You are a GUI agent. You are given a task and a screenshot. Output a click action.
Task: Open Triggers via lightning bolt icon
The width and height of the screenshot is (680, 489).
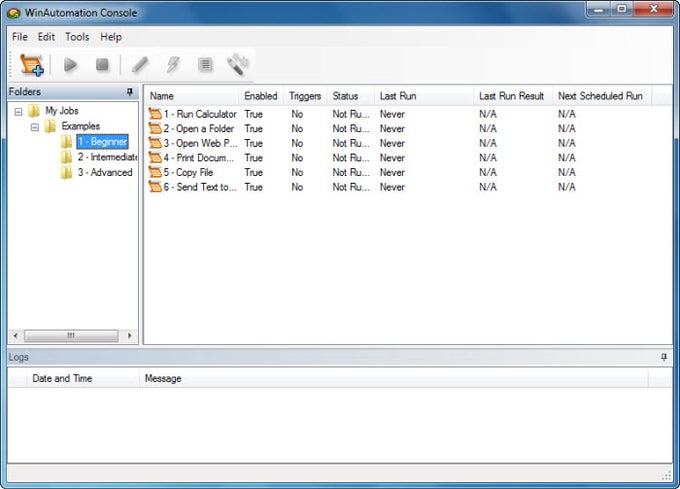pos(173,65)
